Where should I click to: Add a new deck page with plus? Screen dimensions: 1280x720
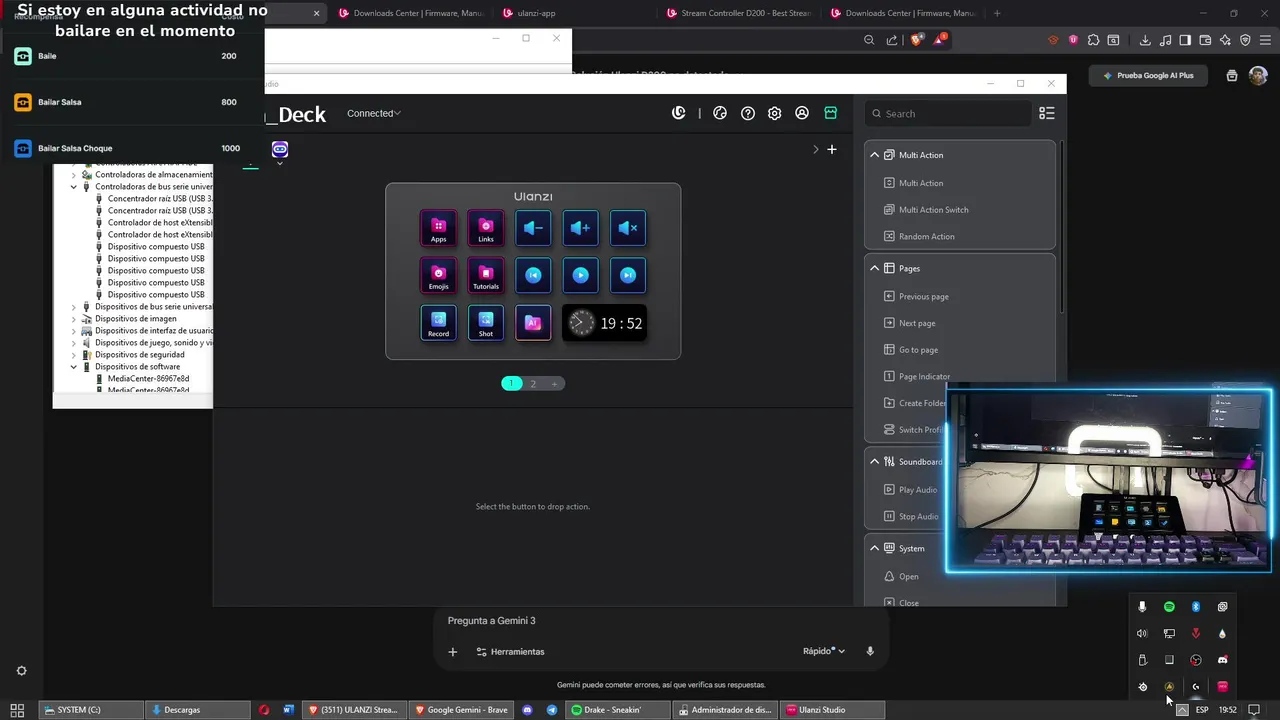(x=554, y=383)
